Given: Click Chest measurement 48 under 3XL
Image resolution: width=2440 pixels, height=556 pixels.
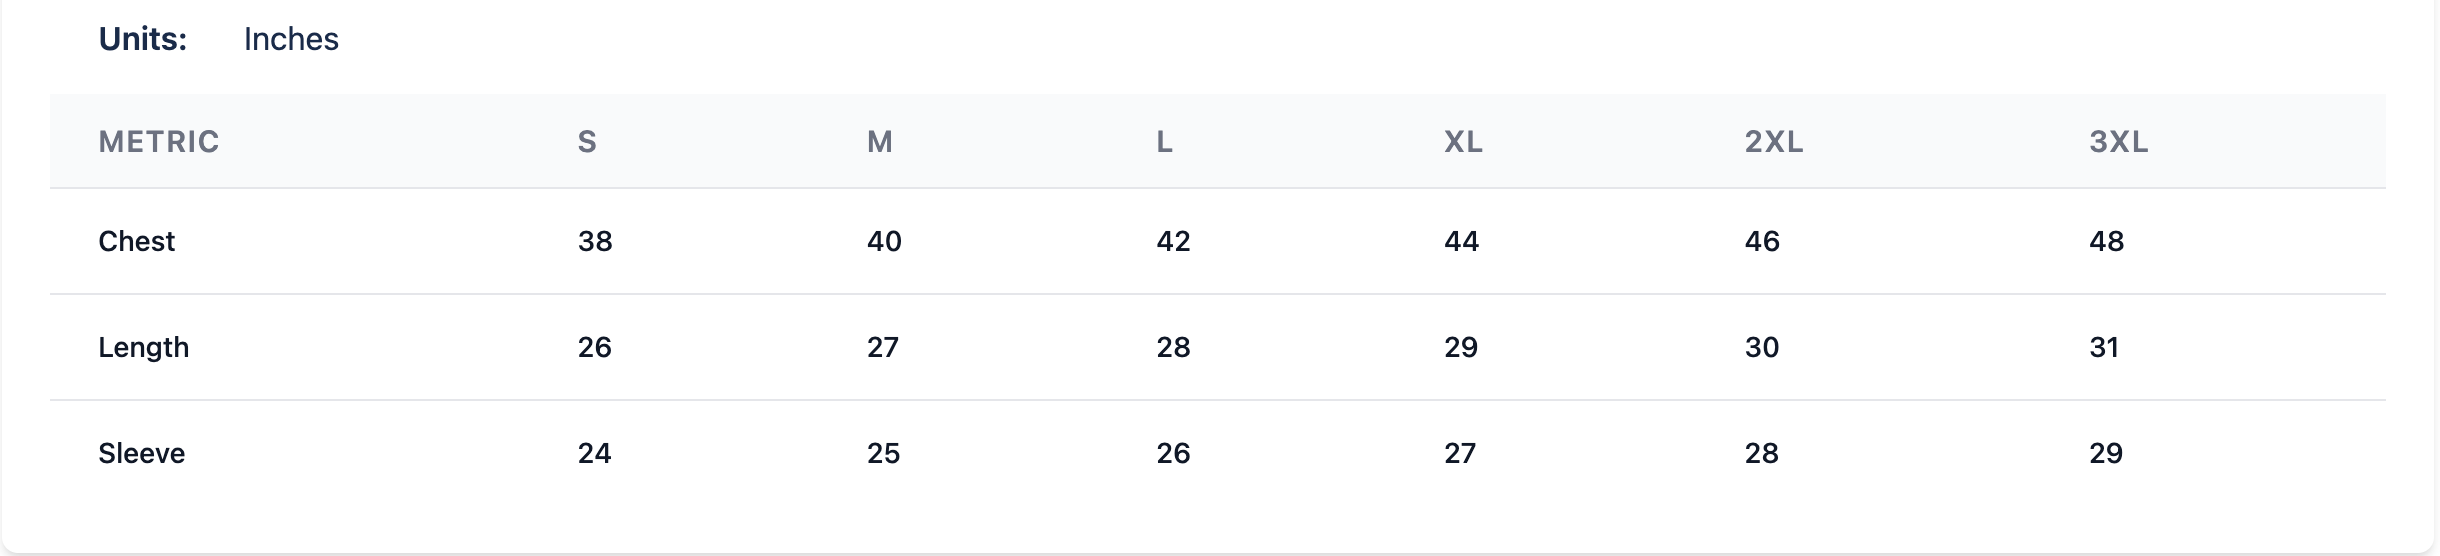Looking at the screenshot, I should [2106, 242].
